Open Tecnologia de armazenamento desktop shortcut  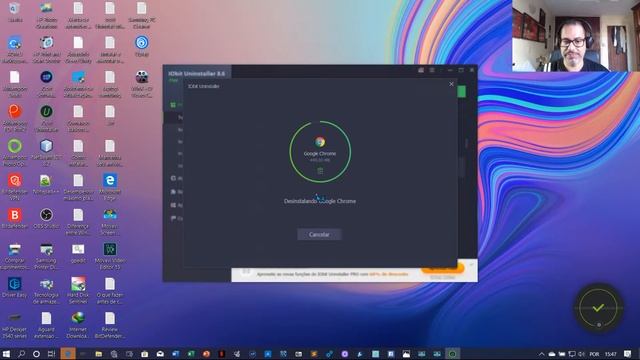point(46,290)
